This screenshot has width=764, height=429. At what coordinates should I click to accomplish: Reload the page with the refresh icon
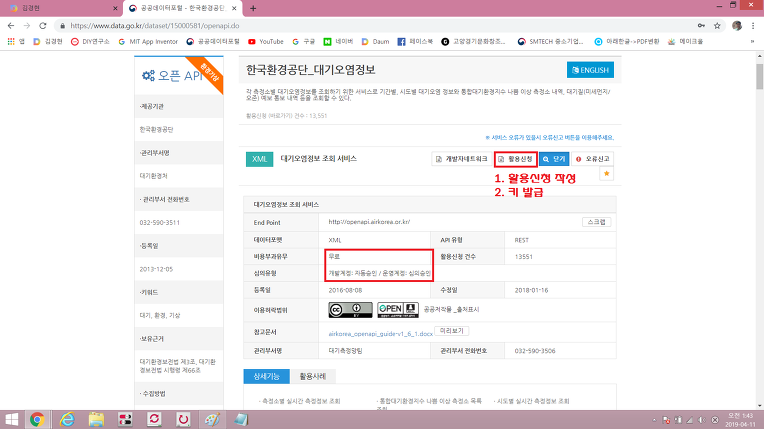[43, 26]
